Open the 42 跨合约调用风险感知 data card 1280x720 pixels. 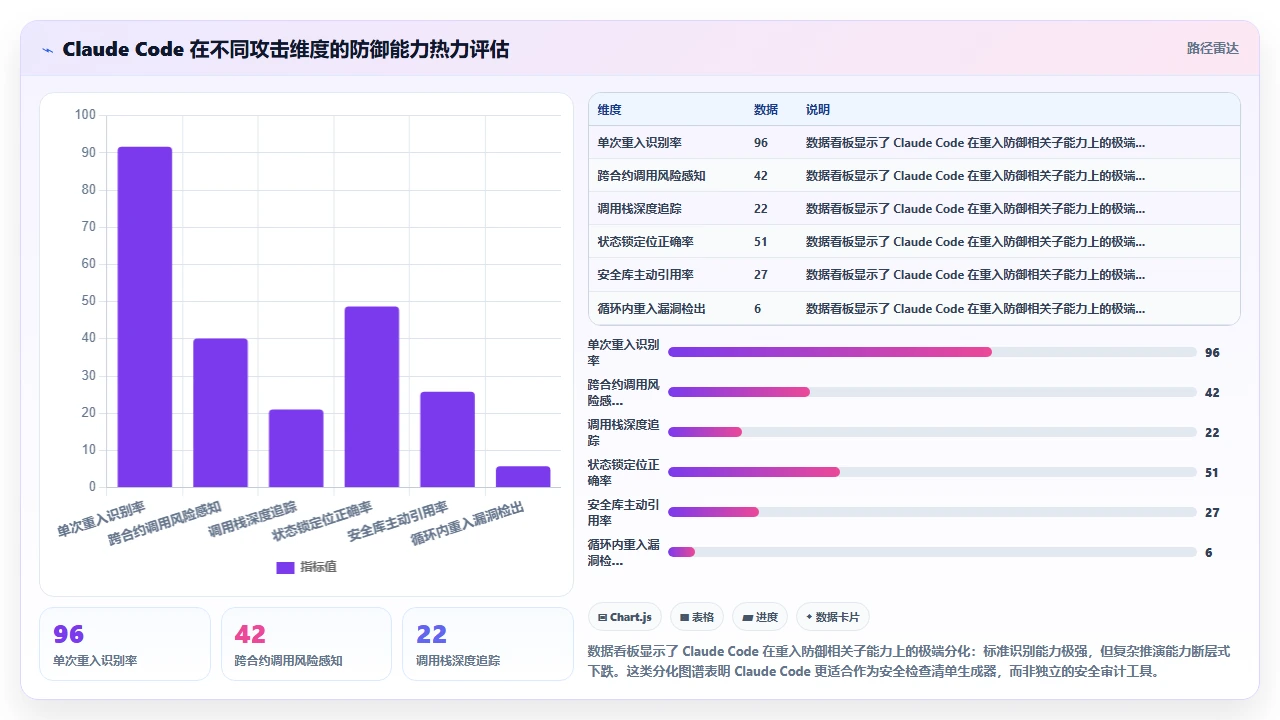(306, 644)
